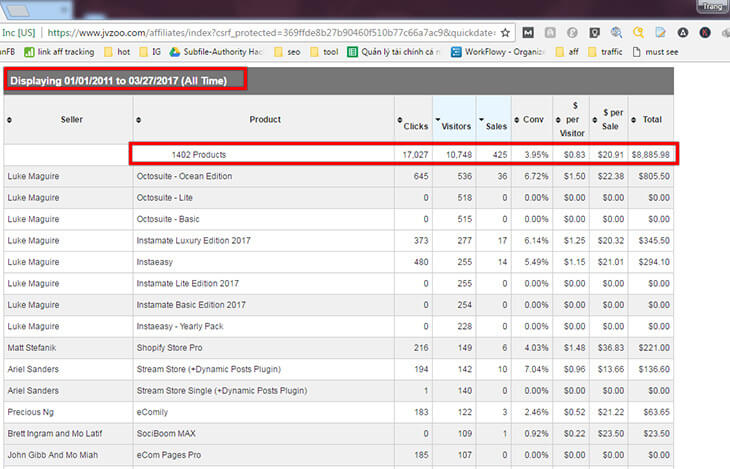Select 'SociBoom MAX' product cell
The image size is (730, 469).
coord(264,434)
